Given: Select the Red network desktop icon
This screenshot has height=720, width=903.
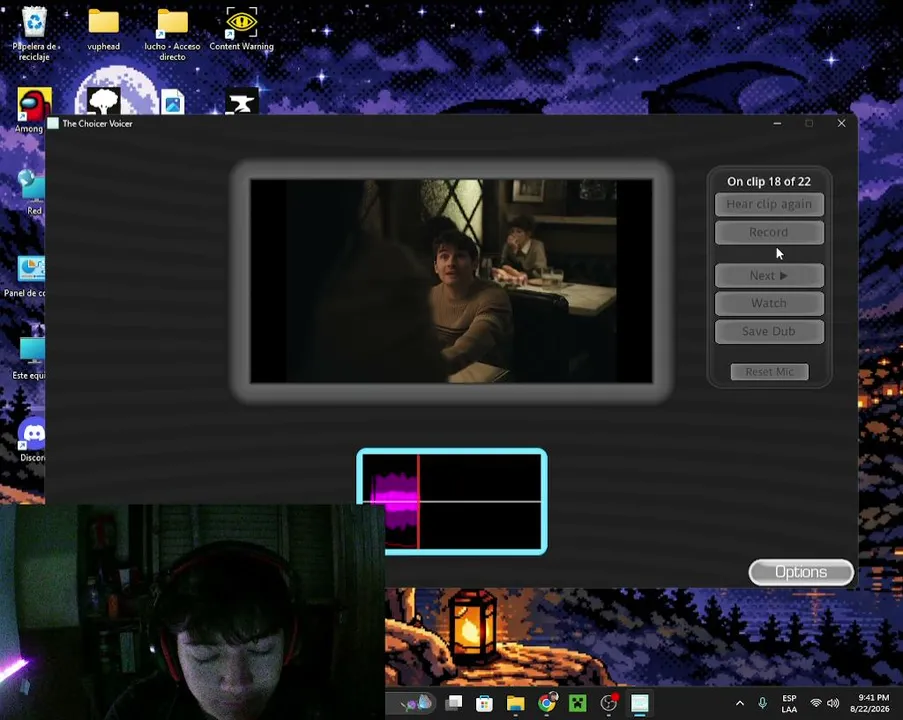Looking at the screenshot, I should click(32, 193).
